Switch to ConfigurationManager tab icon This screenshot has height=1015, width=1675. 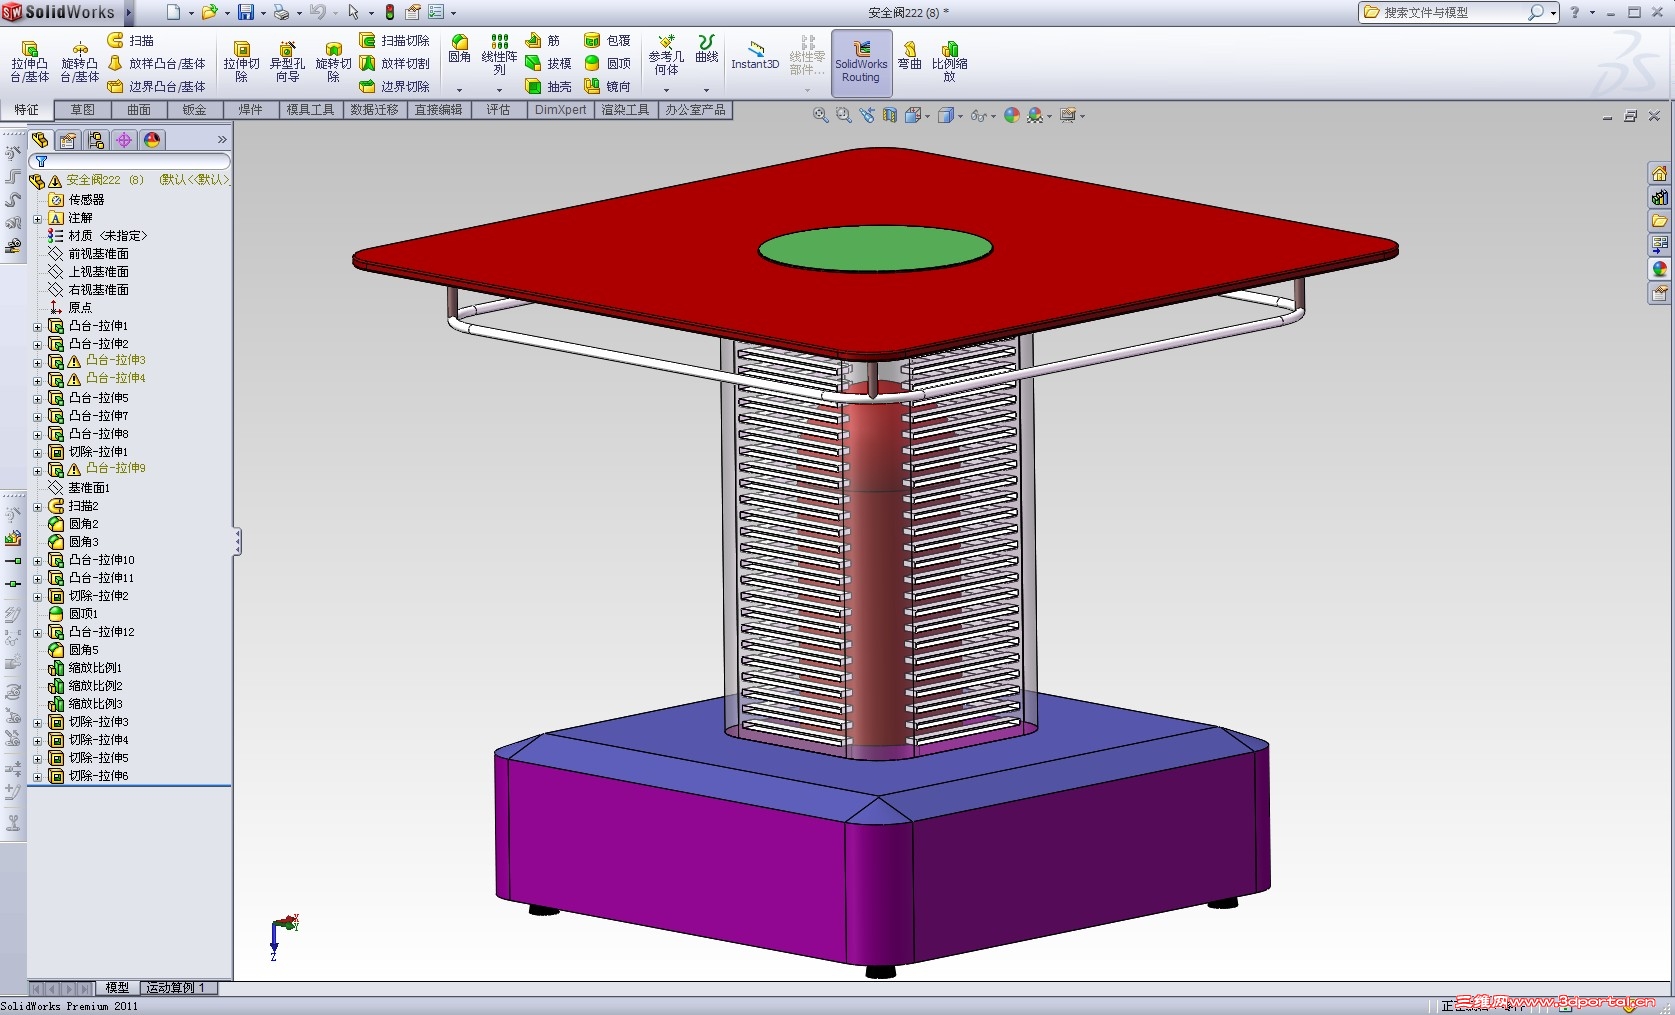pos(96,140)
